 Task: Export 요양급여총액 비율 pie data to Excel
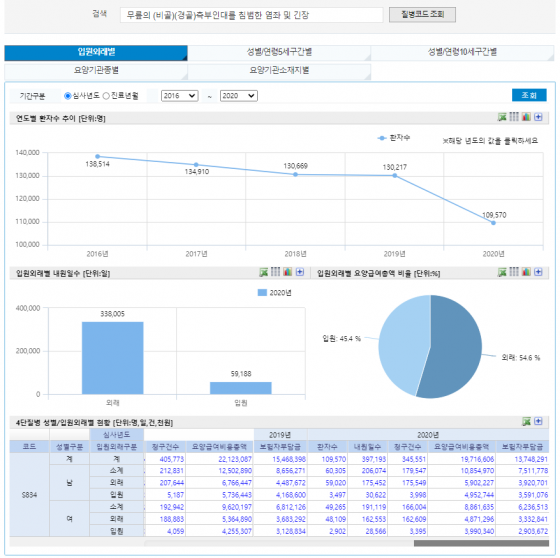(x=502, y=272)
